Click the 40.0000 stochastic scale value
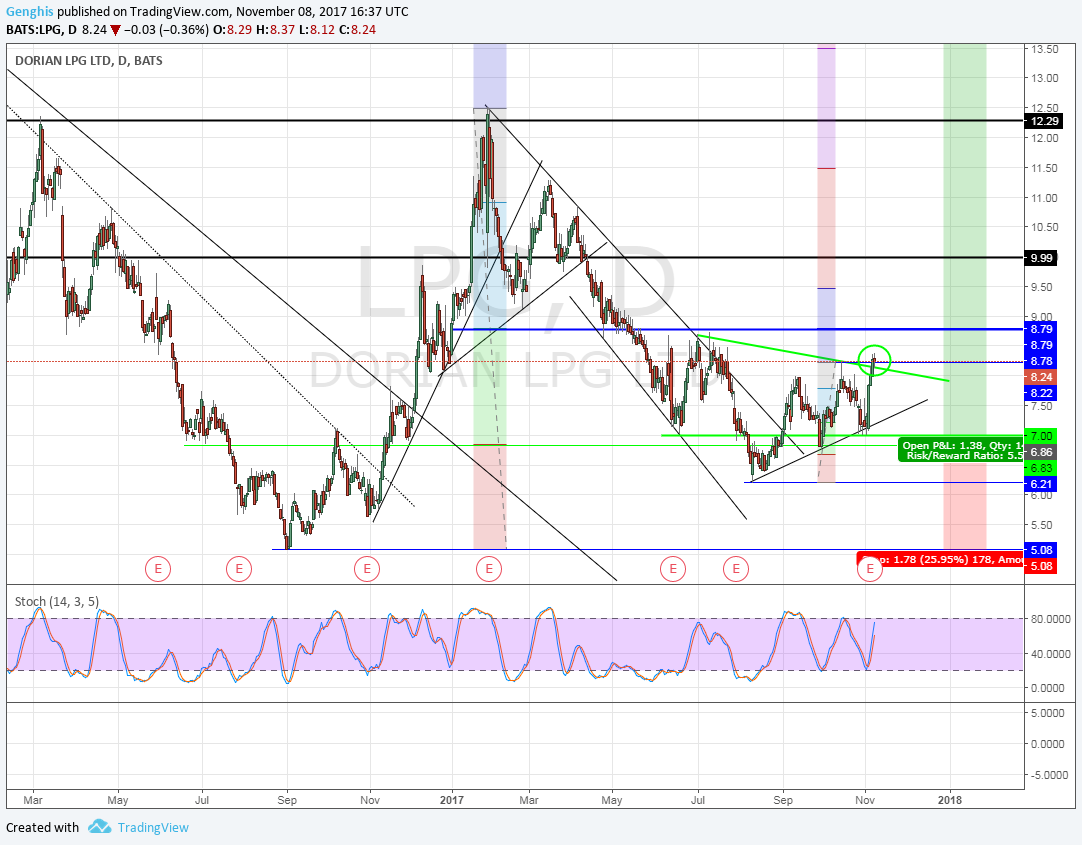Viewport: 1082px width, 845px height. pos(1051,653)
